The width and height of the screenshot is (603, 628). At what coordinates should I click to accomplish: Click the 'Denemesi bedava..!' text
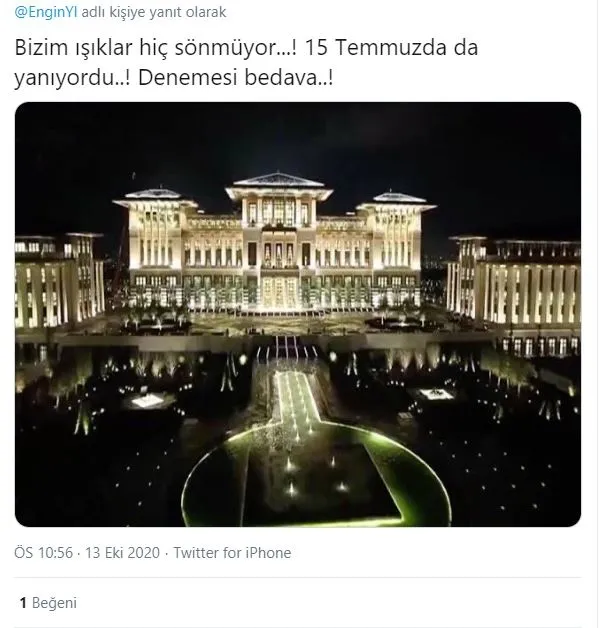235,77
